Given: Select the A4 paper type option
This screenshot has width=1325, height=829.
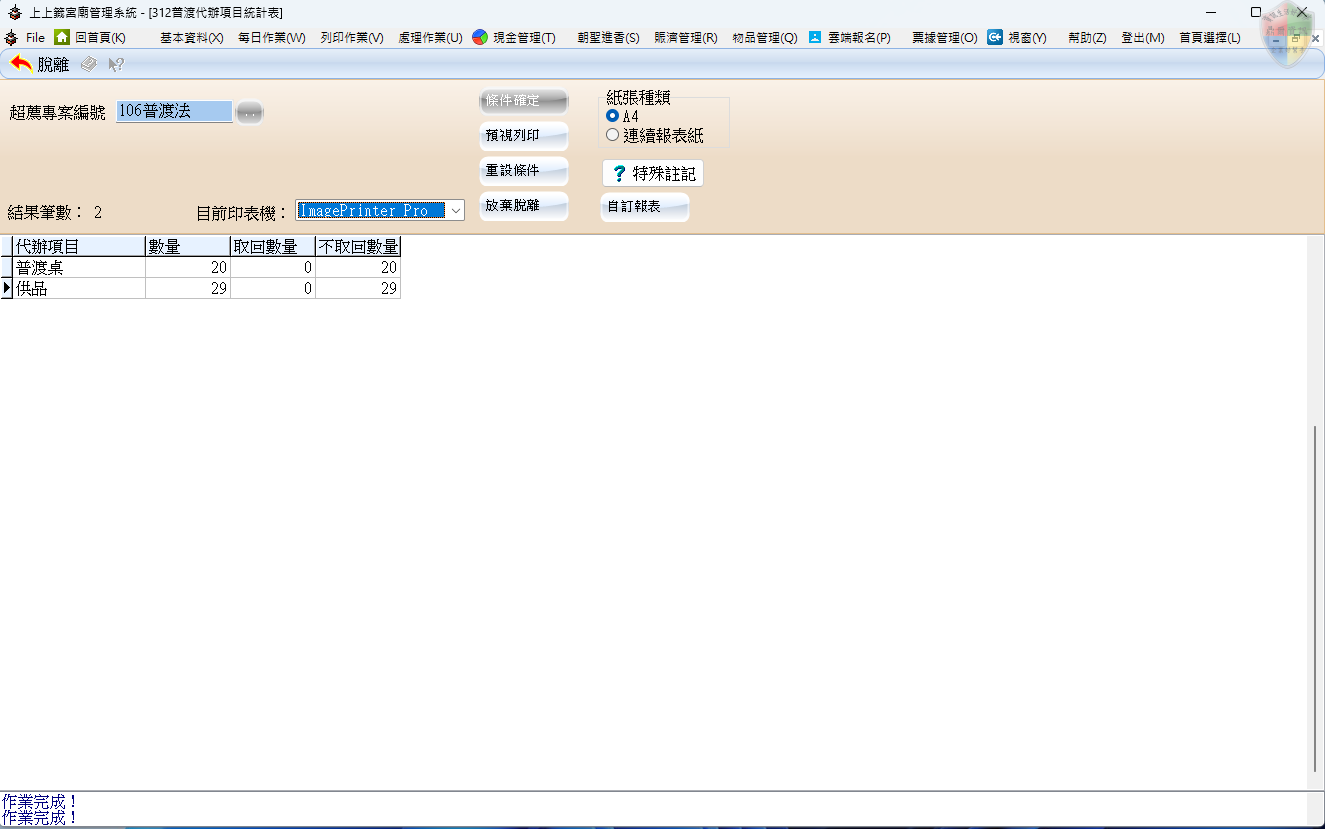Looking at the screenshot, I should (613, 116).
